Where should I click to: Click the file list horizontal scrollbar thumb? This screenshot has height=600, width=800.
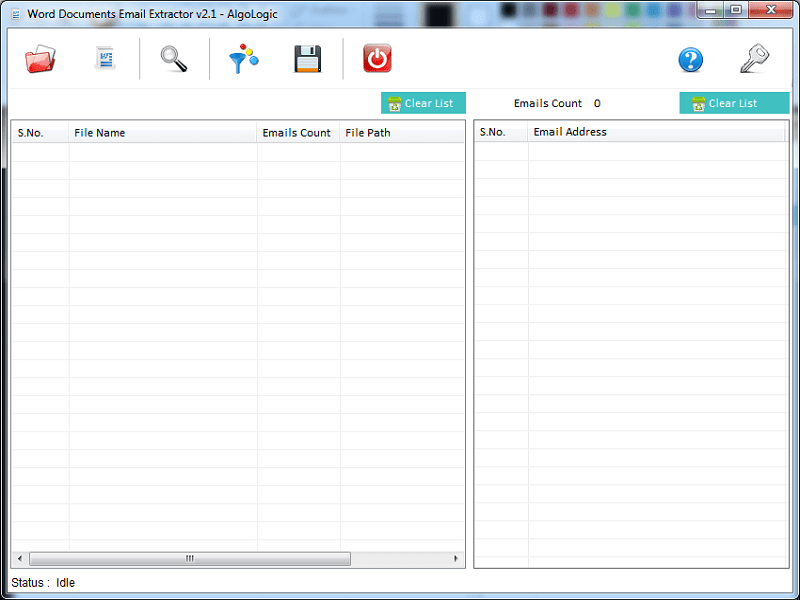pyautogui.click(x=190, y=559)
